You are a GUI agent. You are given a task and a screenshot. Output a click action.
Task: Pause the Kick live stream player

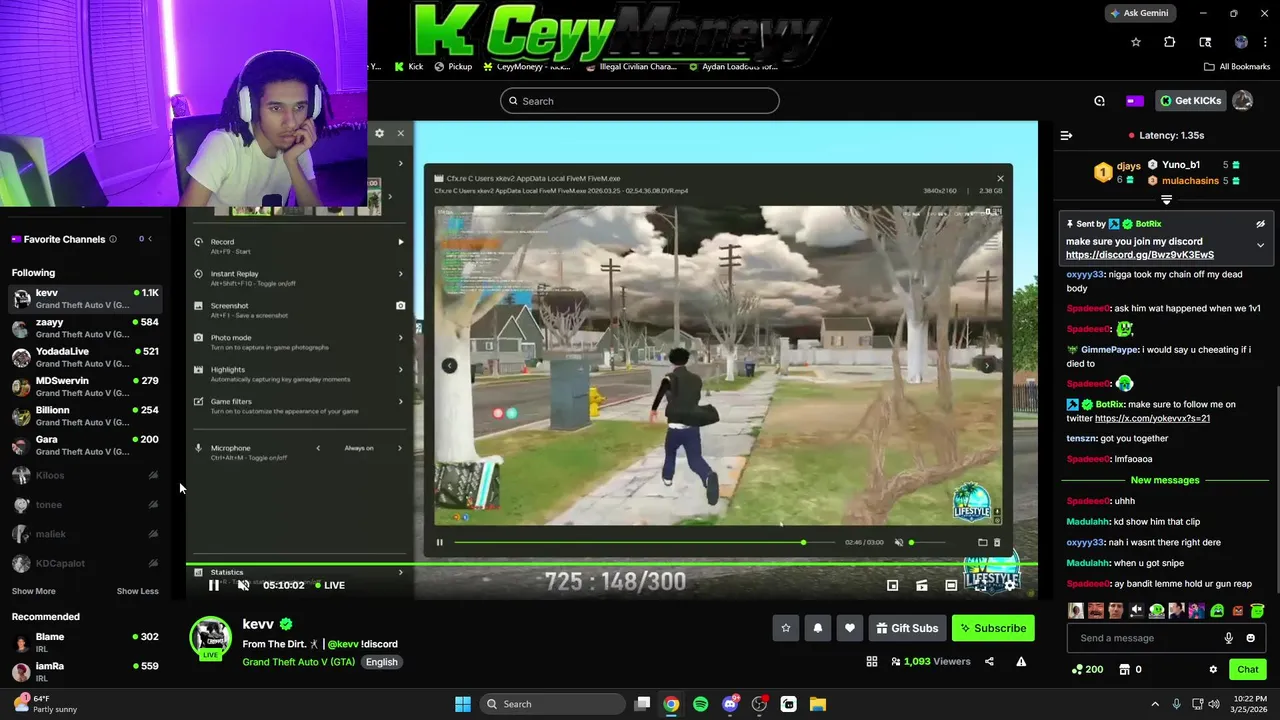(x=213, y=585)
